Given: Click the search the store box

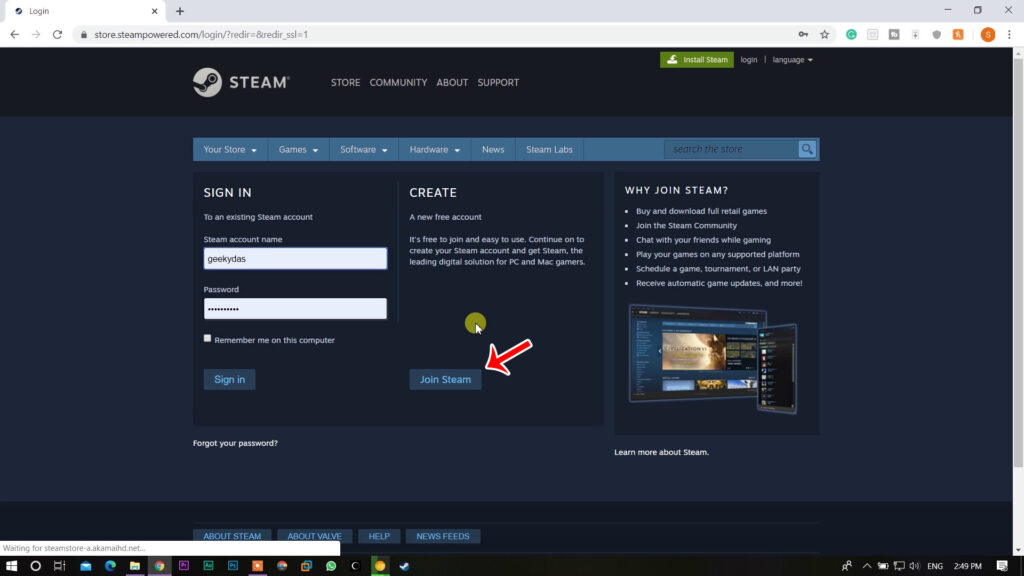Looking at the screenshot, I should [732, 149].
